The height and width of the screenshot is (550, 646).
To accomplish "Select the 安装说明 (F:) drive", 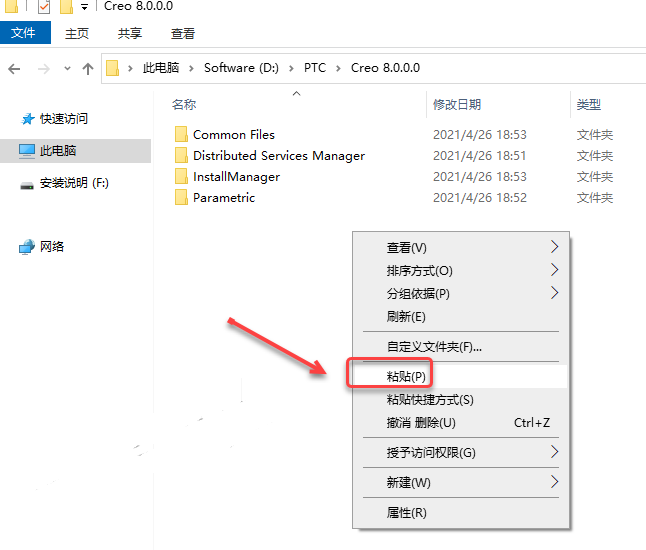I will 74,183.
